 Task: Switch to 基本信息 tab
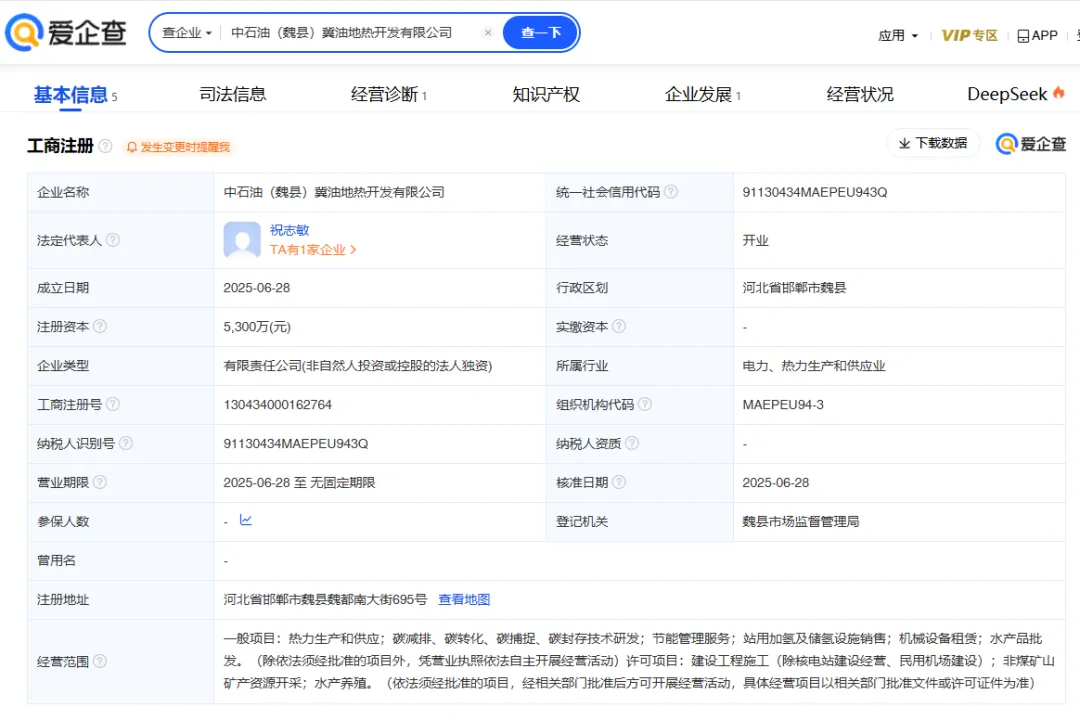tap(75, 94)
